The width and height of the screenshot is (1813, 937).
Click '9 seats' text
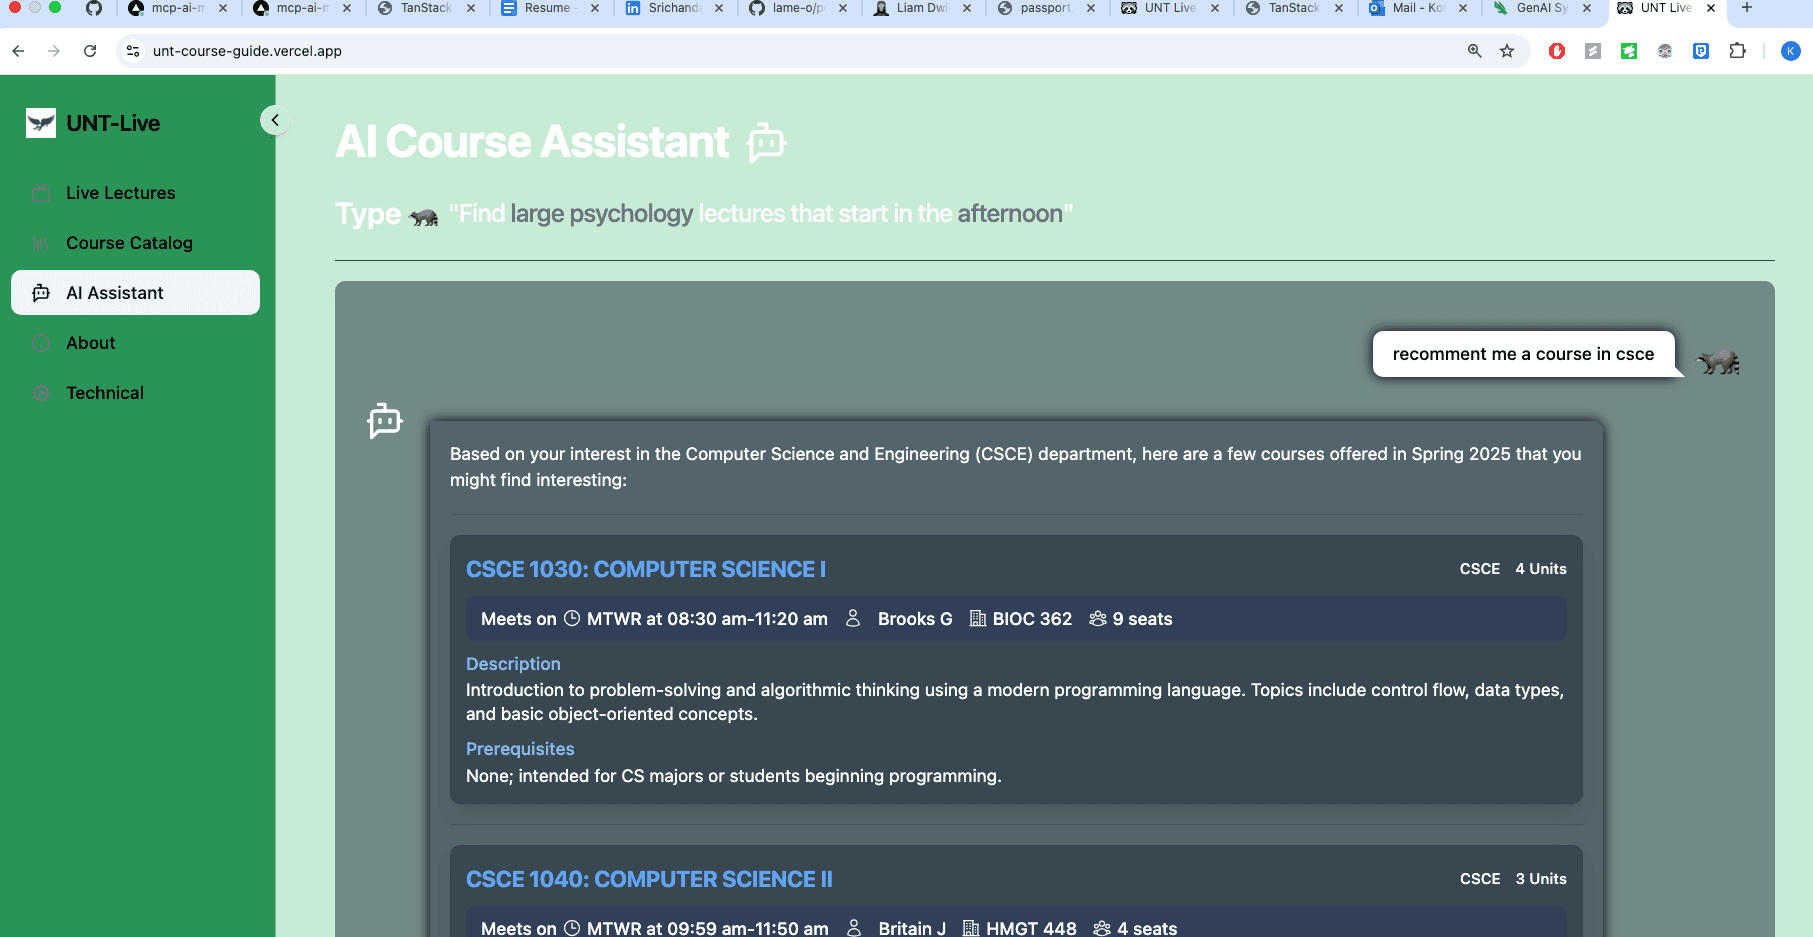1142,619
